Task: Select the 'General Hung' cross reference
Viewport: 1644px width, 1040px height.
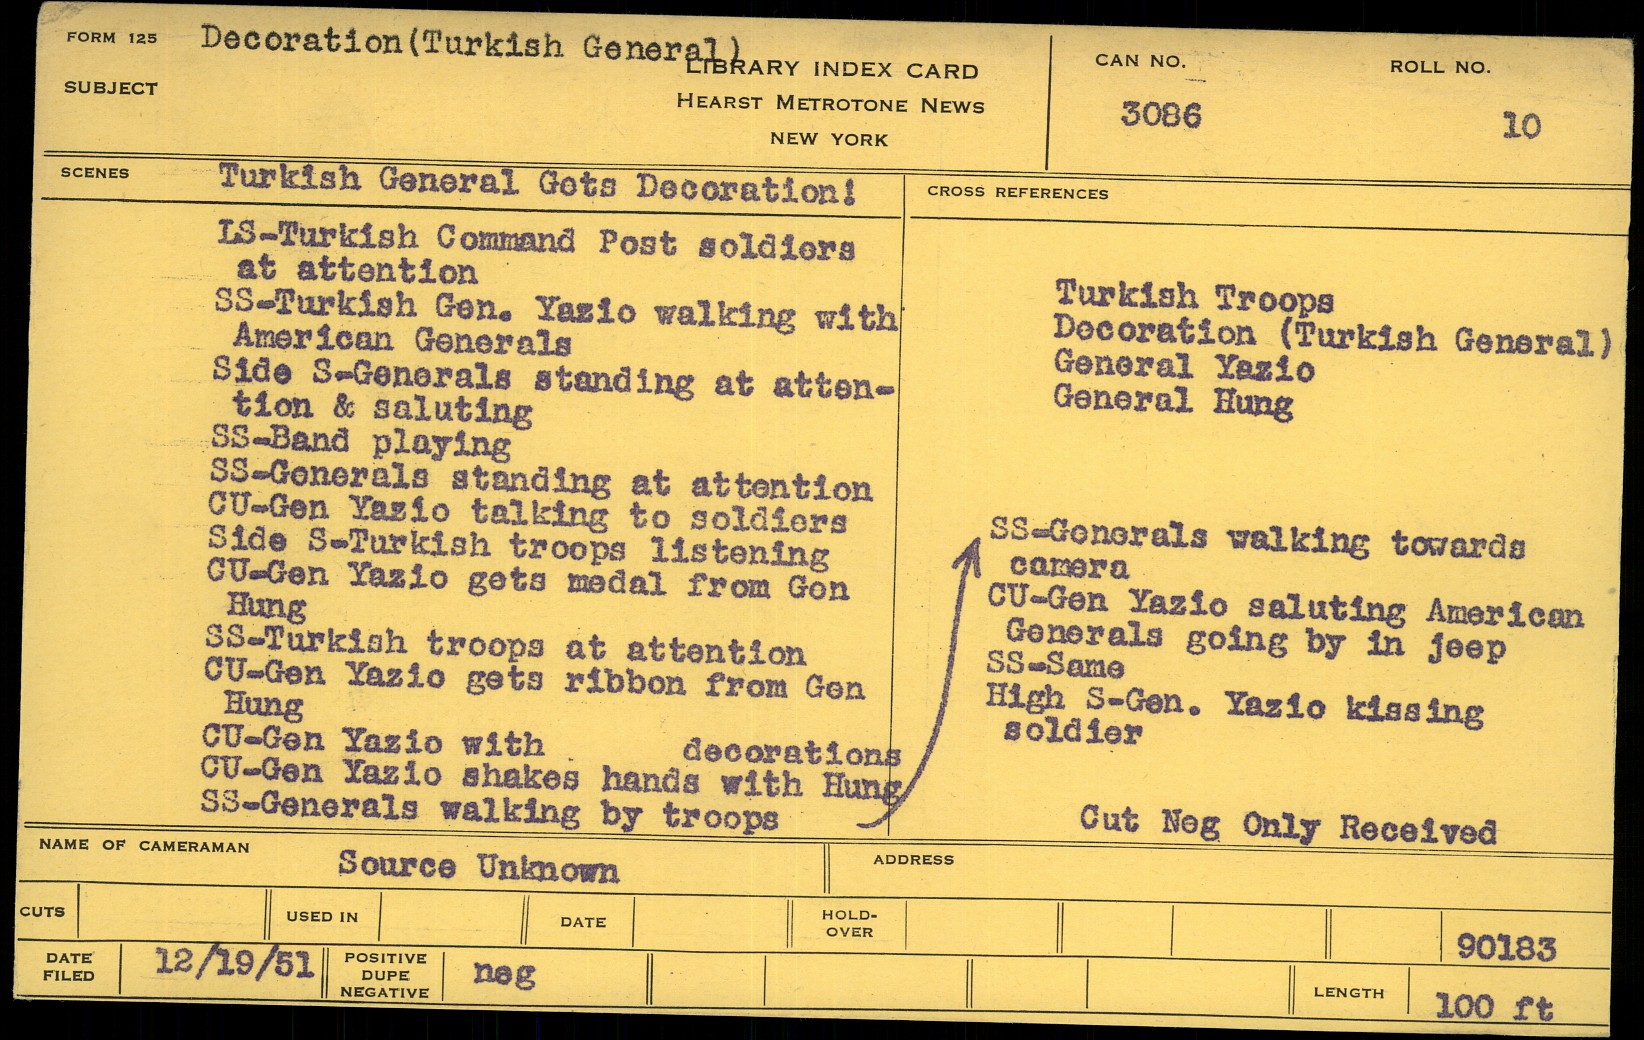Action: click(1172, 401)
